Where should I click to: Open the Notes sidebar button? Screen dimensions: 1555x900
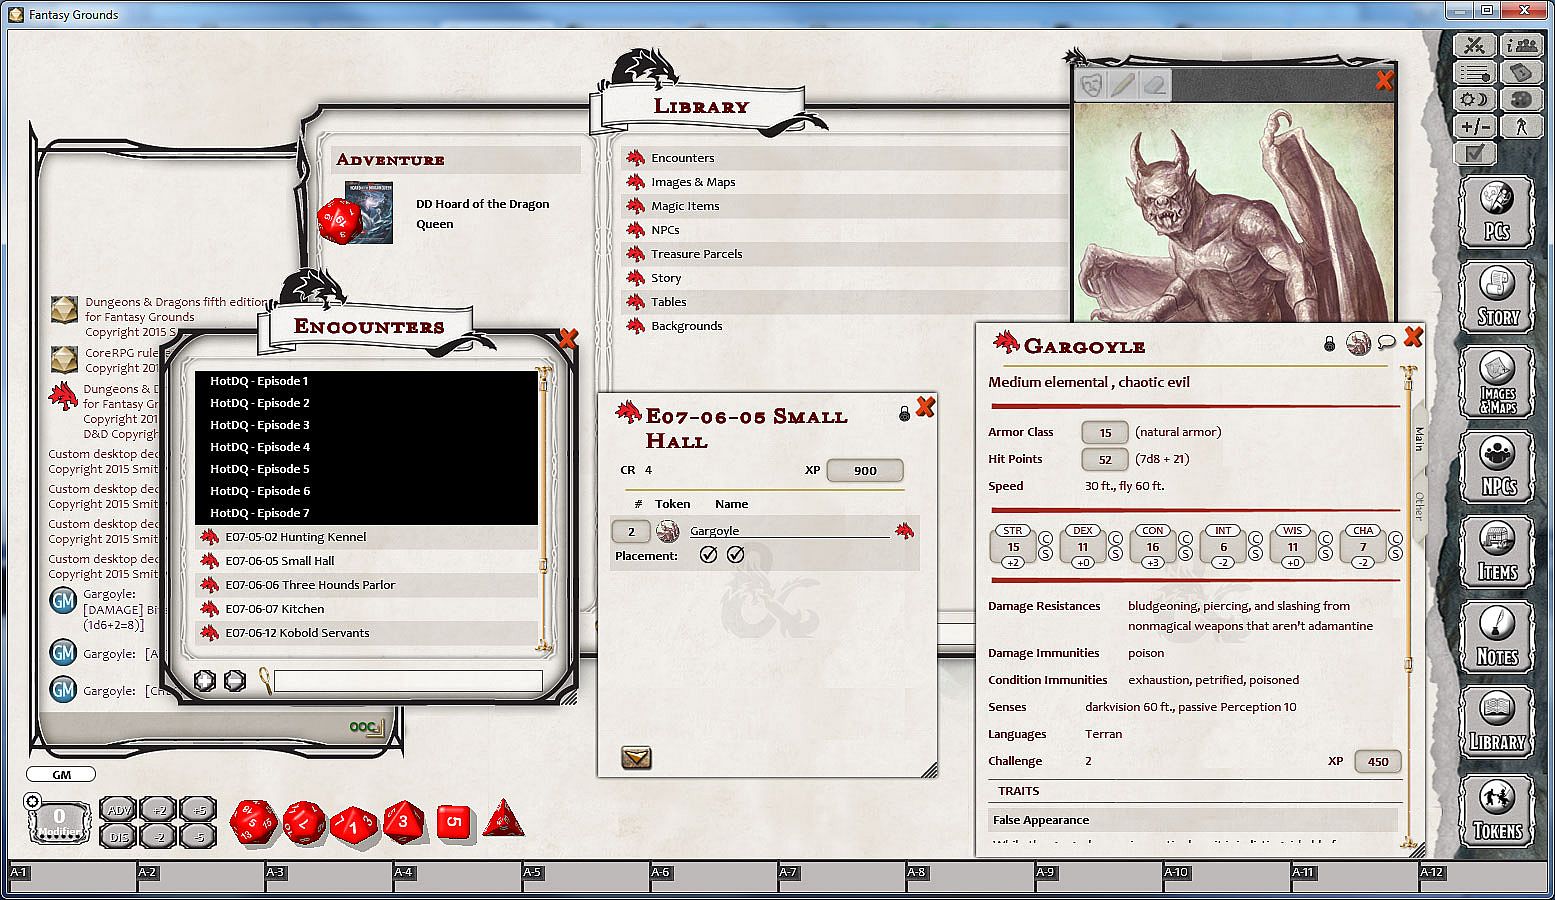(1497, 637)
